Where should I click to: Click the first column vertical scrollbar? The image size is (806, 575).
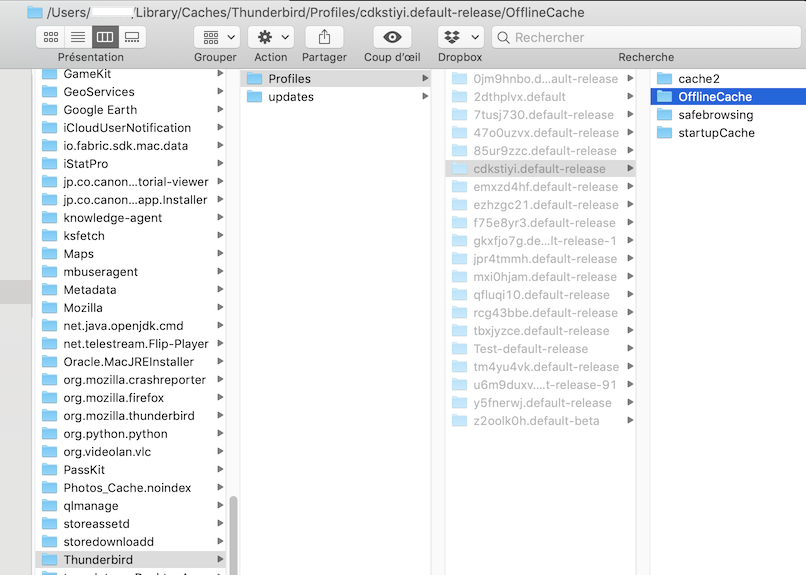[x=233, y=535]
